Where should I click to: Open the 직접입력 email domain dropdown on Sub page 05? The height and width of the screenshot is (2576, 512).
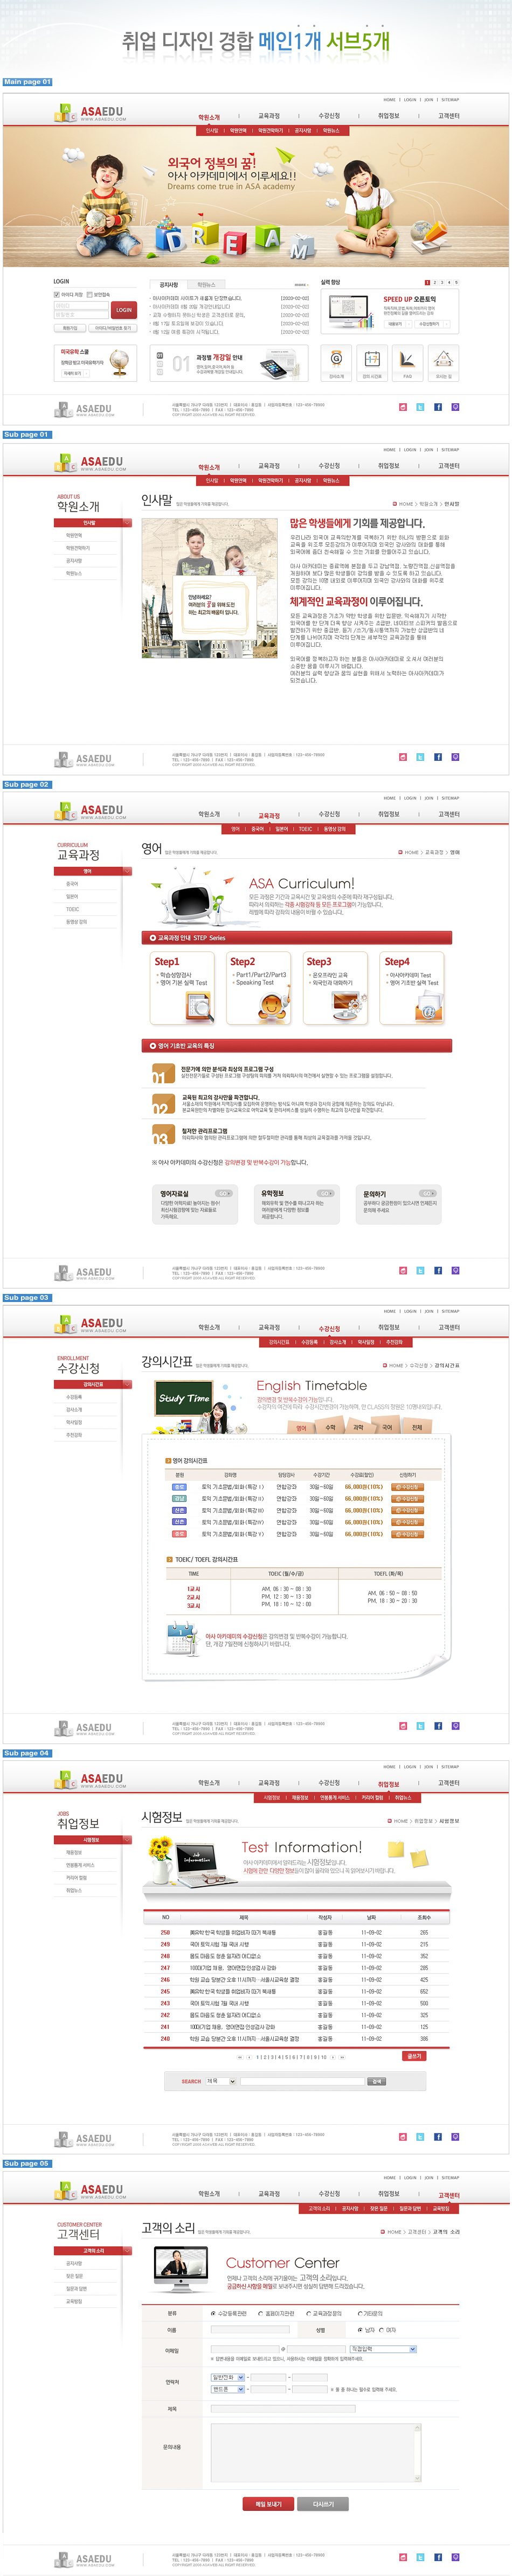383,2349
